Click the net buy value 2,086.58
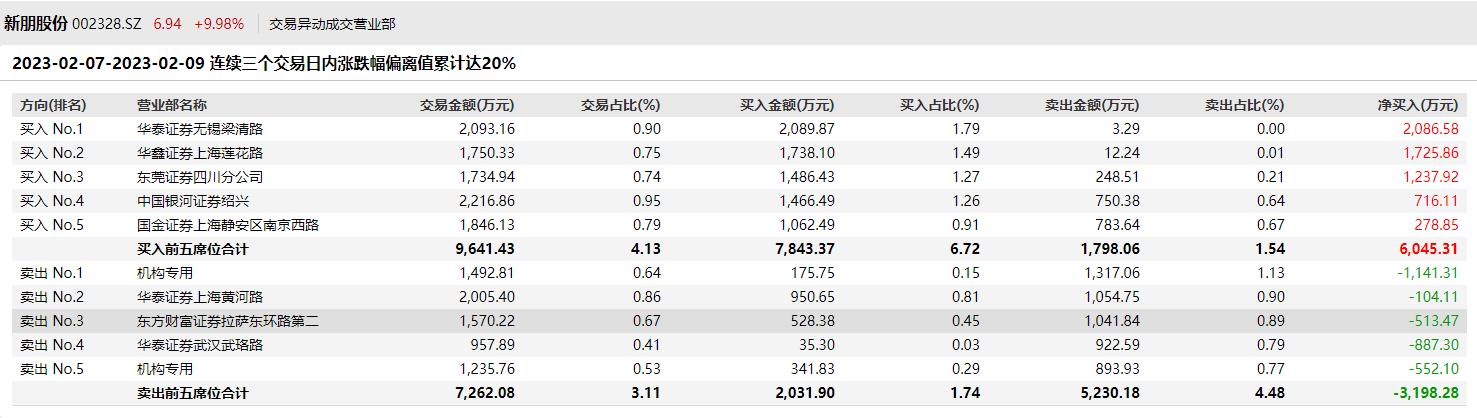This screenshot has width=1477, height=418. (1431, 129)
